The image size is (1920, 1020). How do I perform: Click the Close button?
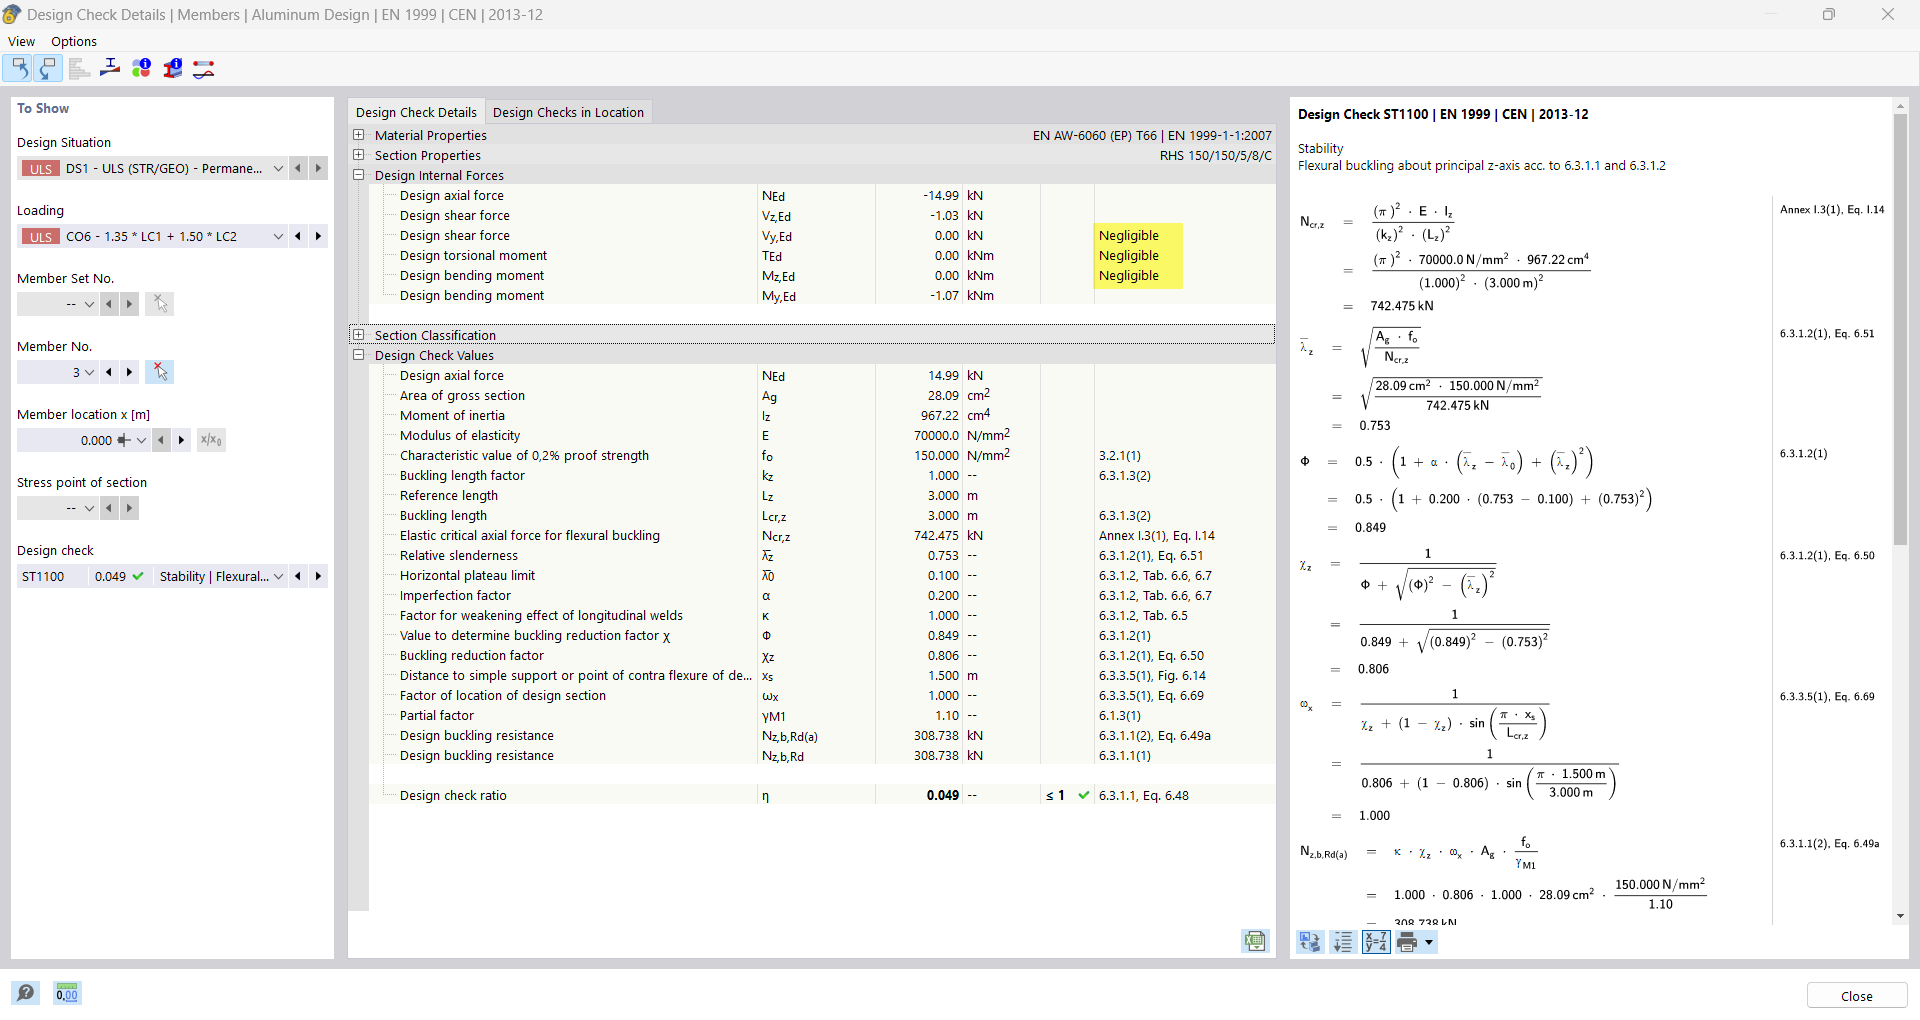tap(1856, 995)
